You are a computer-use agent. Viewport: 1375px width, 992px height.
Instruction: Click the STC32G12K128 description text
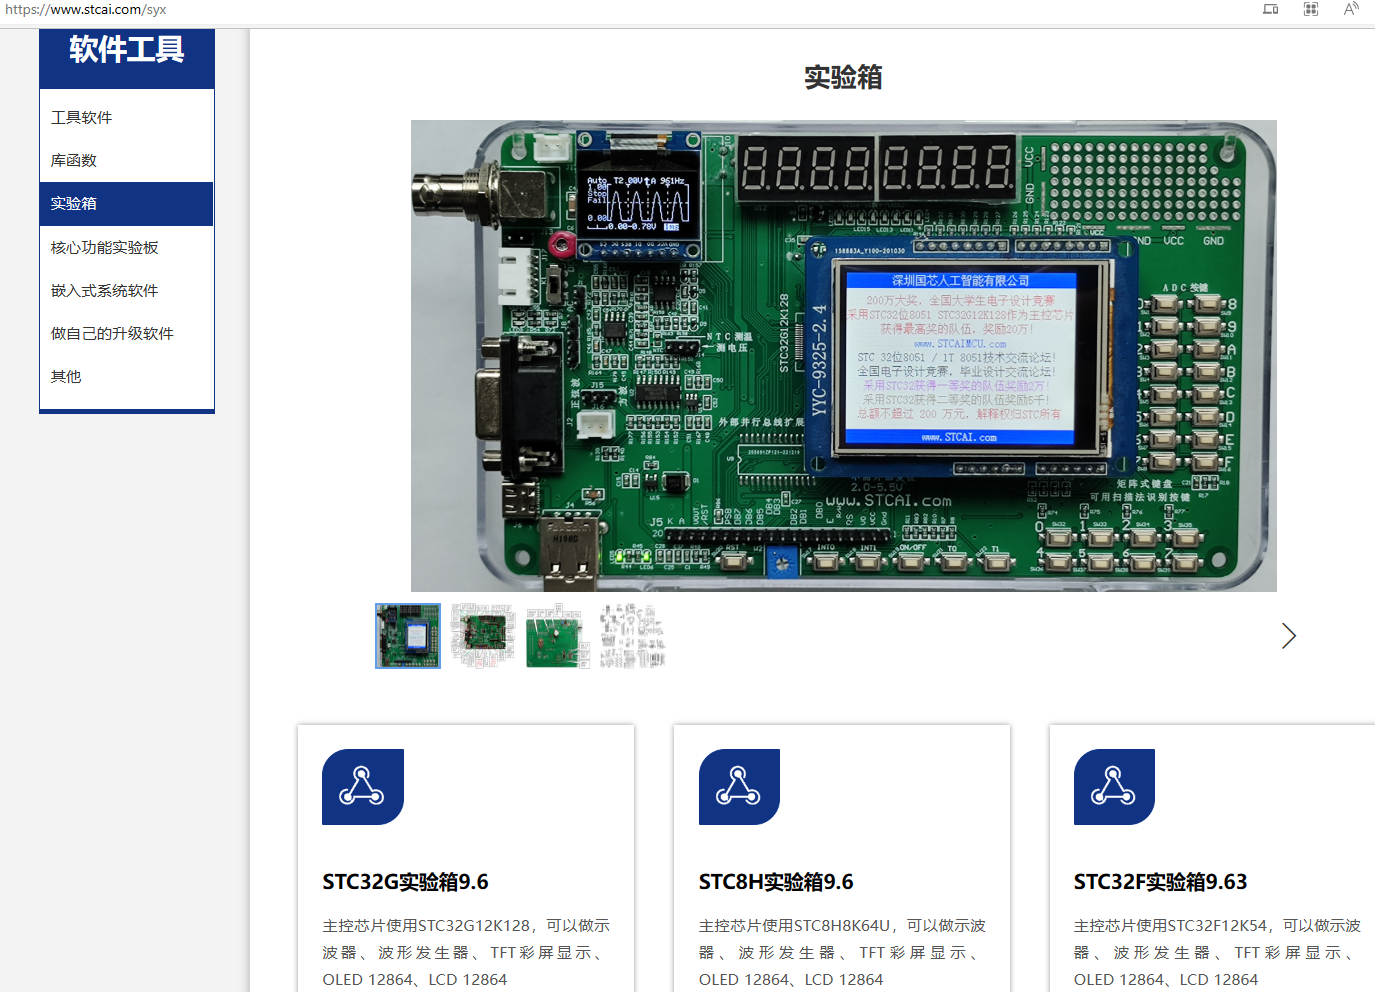coord(466,952)
